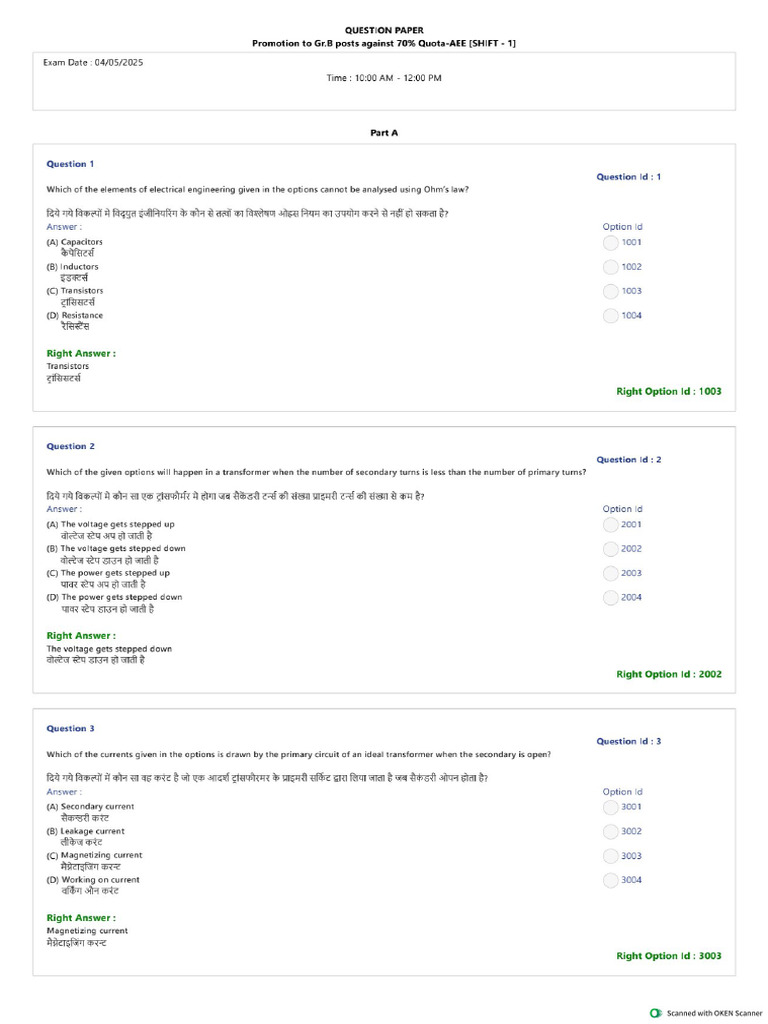768x1024 pixels.
Task: Select radio button for option 1001
Action: pos(611,243)
